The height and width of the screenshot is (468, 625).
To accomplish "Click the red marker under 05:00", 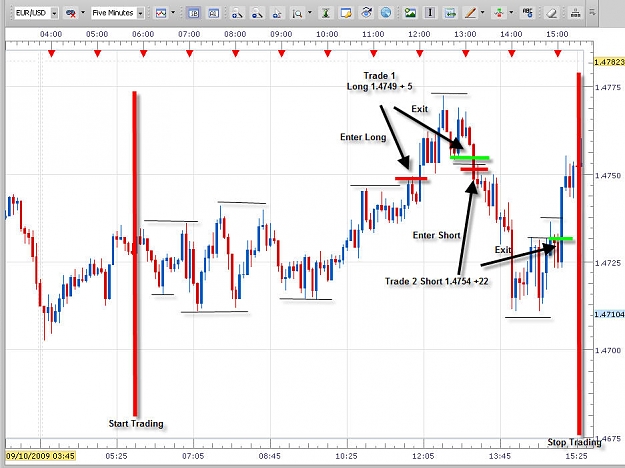I will pos(97,53).
